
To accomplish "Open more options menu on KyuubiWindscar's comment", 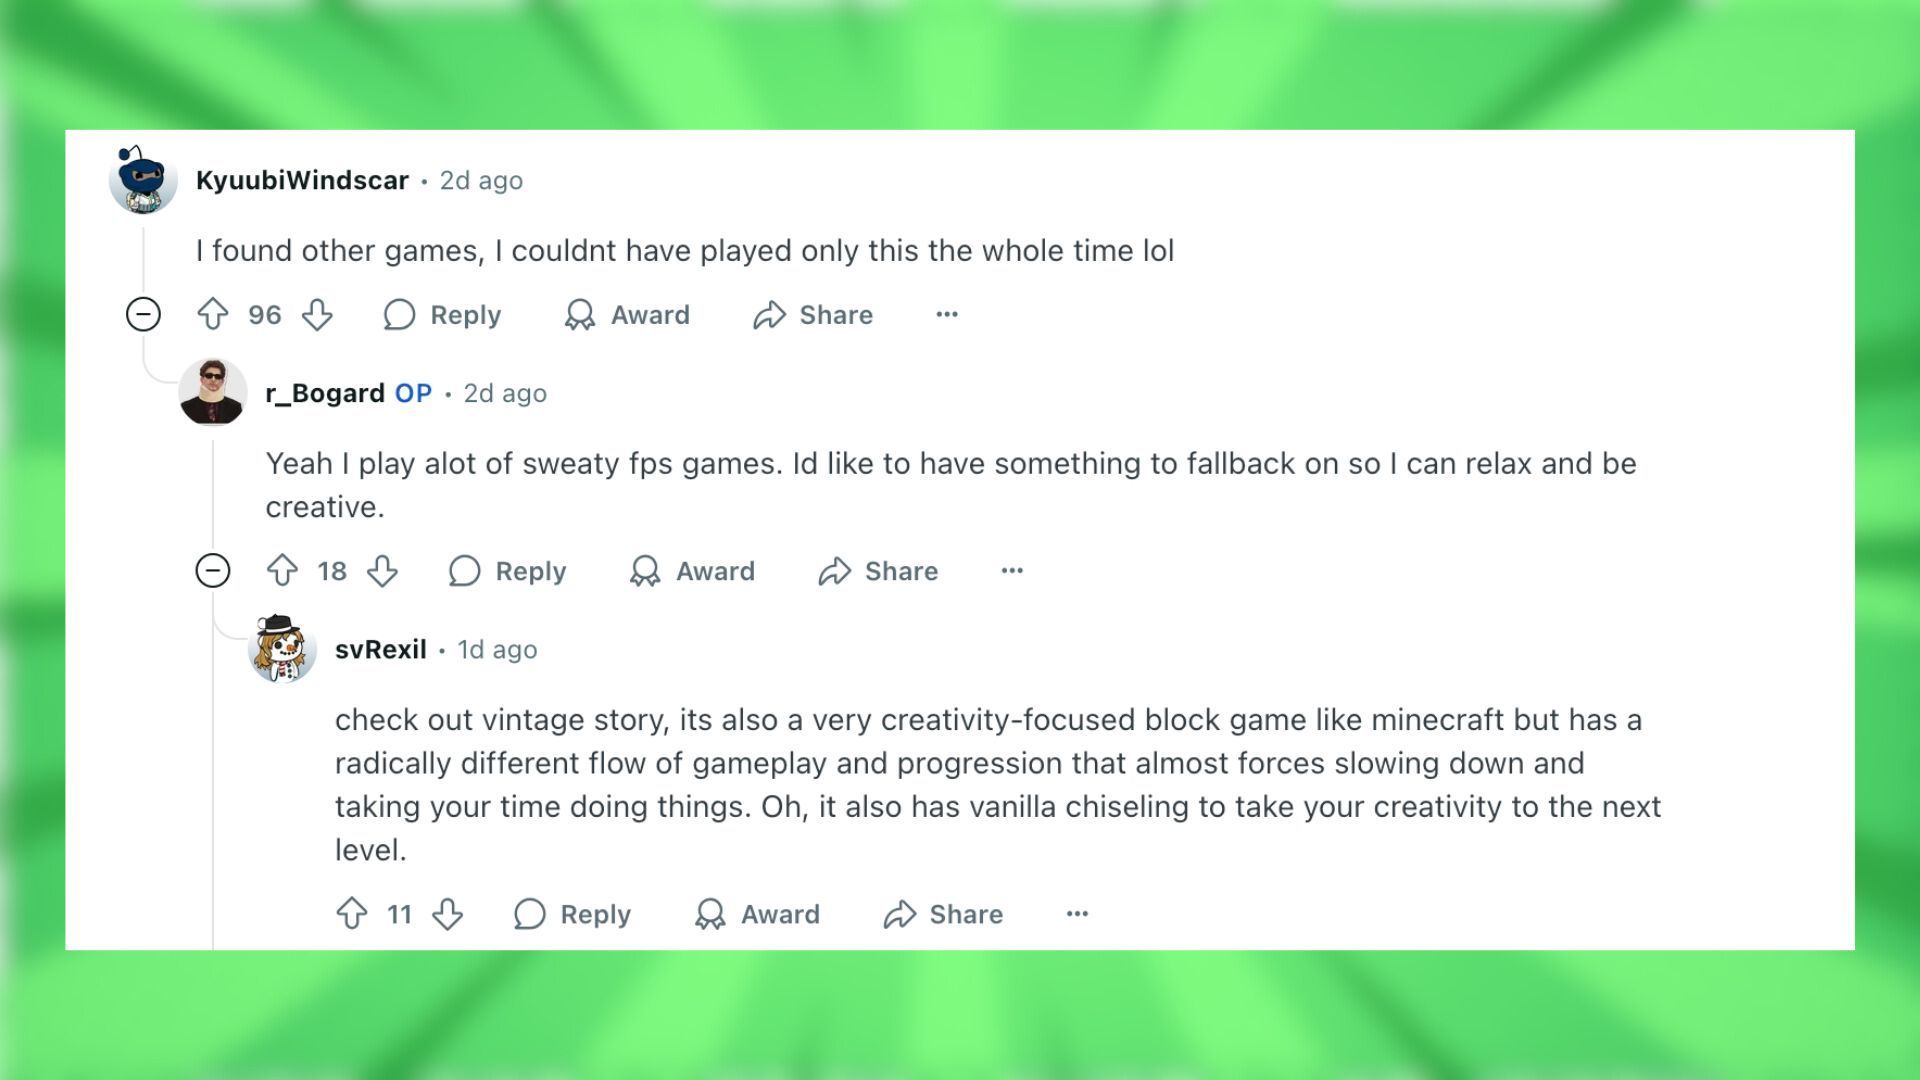I will tap(946, 314).
